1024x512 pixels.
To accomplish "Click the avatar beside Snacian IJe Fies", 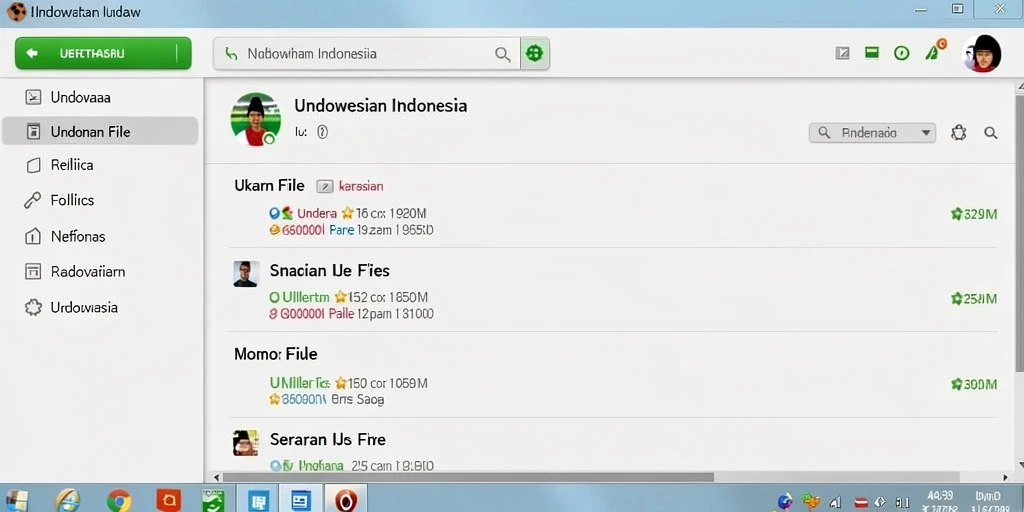I will (x=246, y=274).
